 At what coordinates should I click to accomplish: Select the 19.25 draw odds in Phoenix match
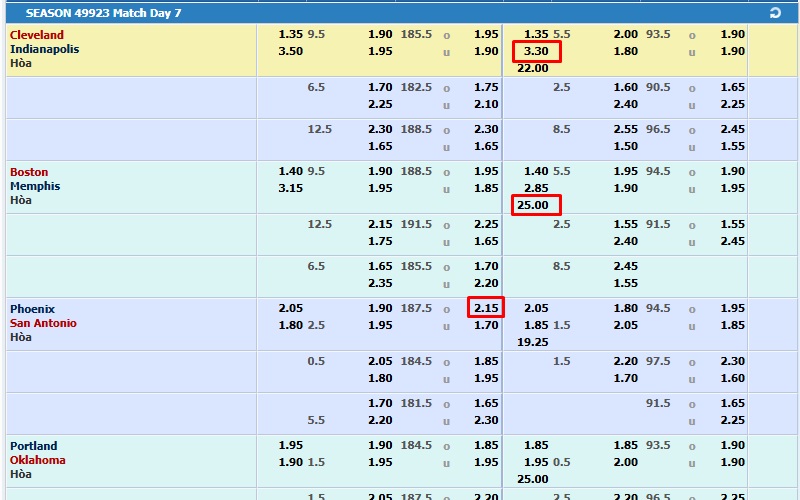click(533, 342)
